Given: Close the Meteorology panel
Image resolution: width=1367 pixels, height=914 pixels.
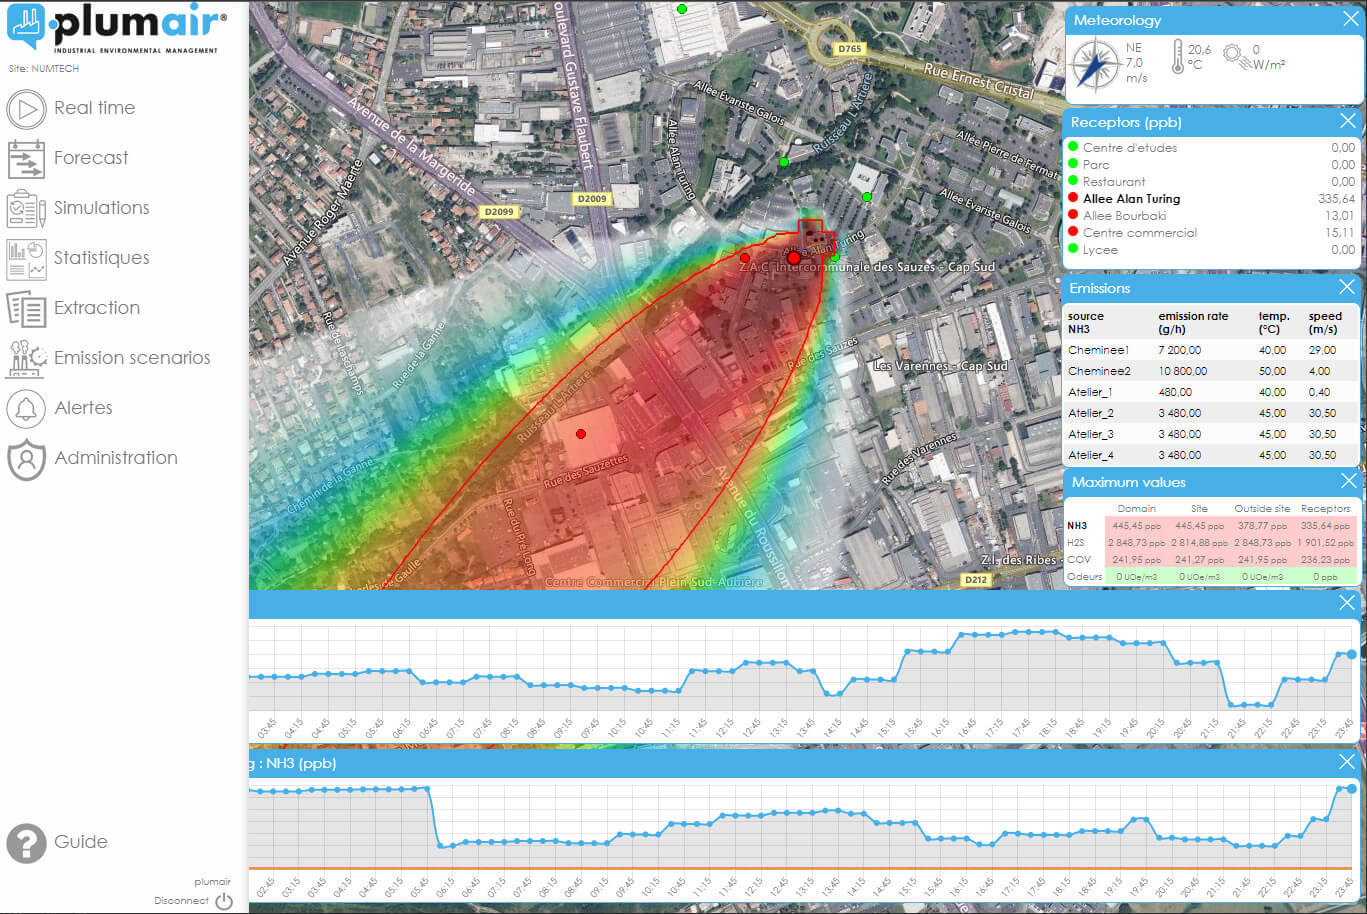Looking at the screenshot, I should point(1349,19).
